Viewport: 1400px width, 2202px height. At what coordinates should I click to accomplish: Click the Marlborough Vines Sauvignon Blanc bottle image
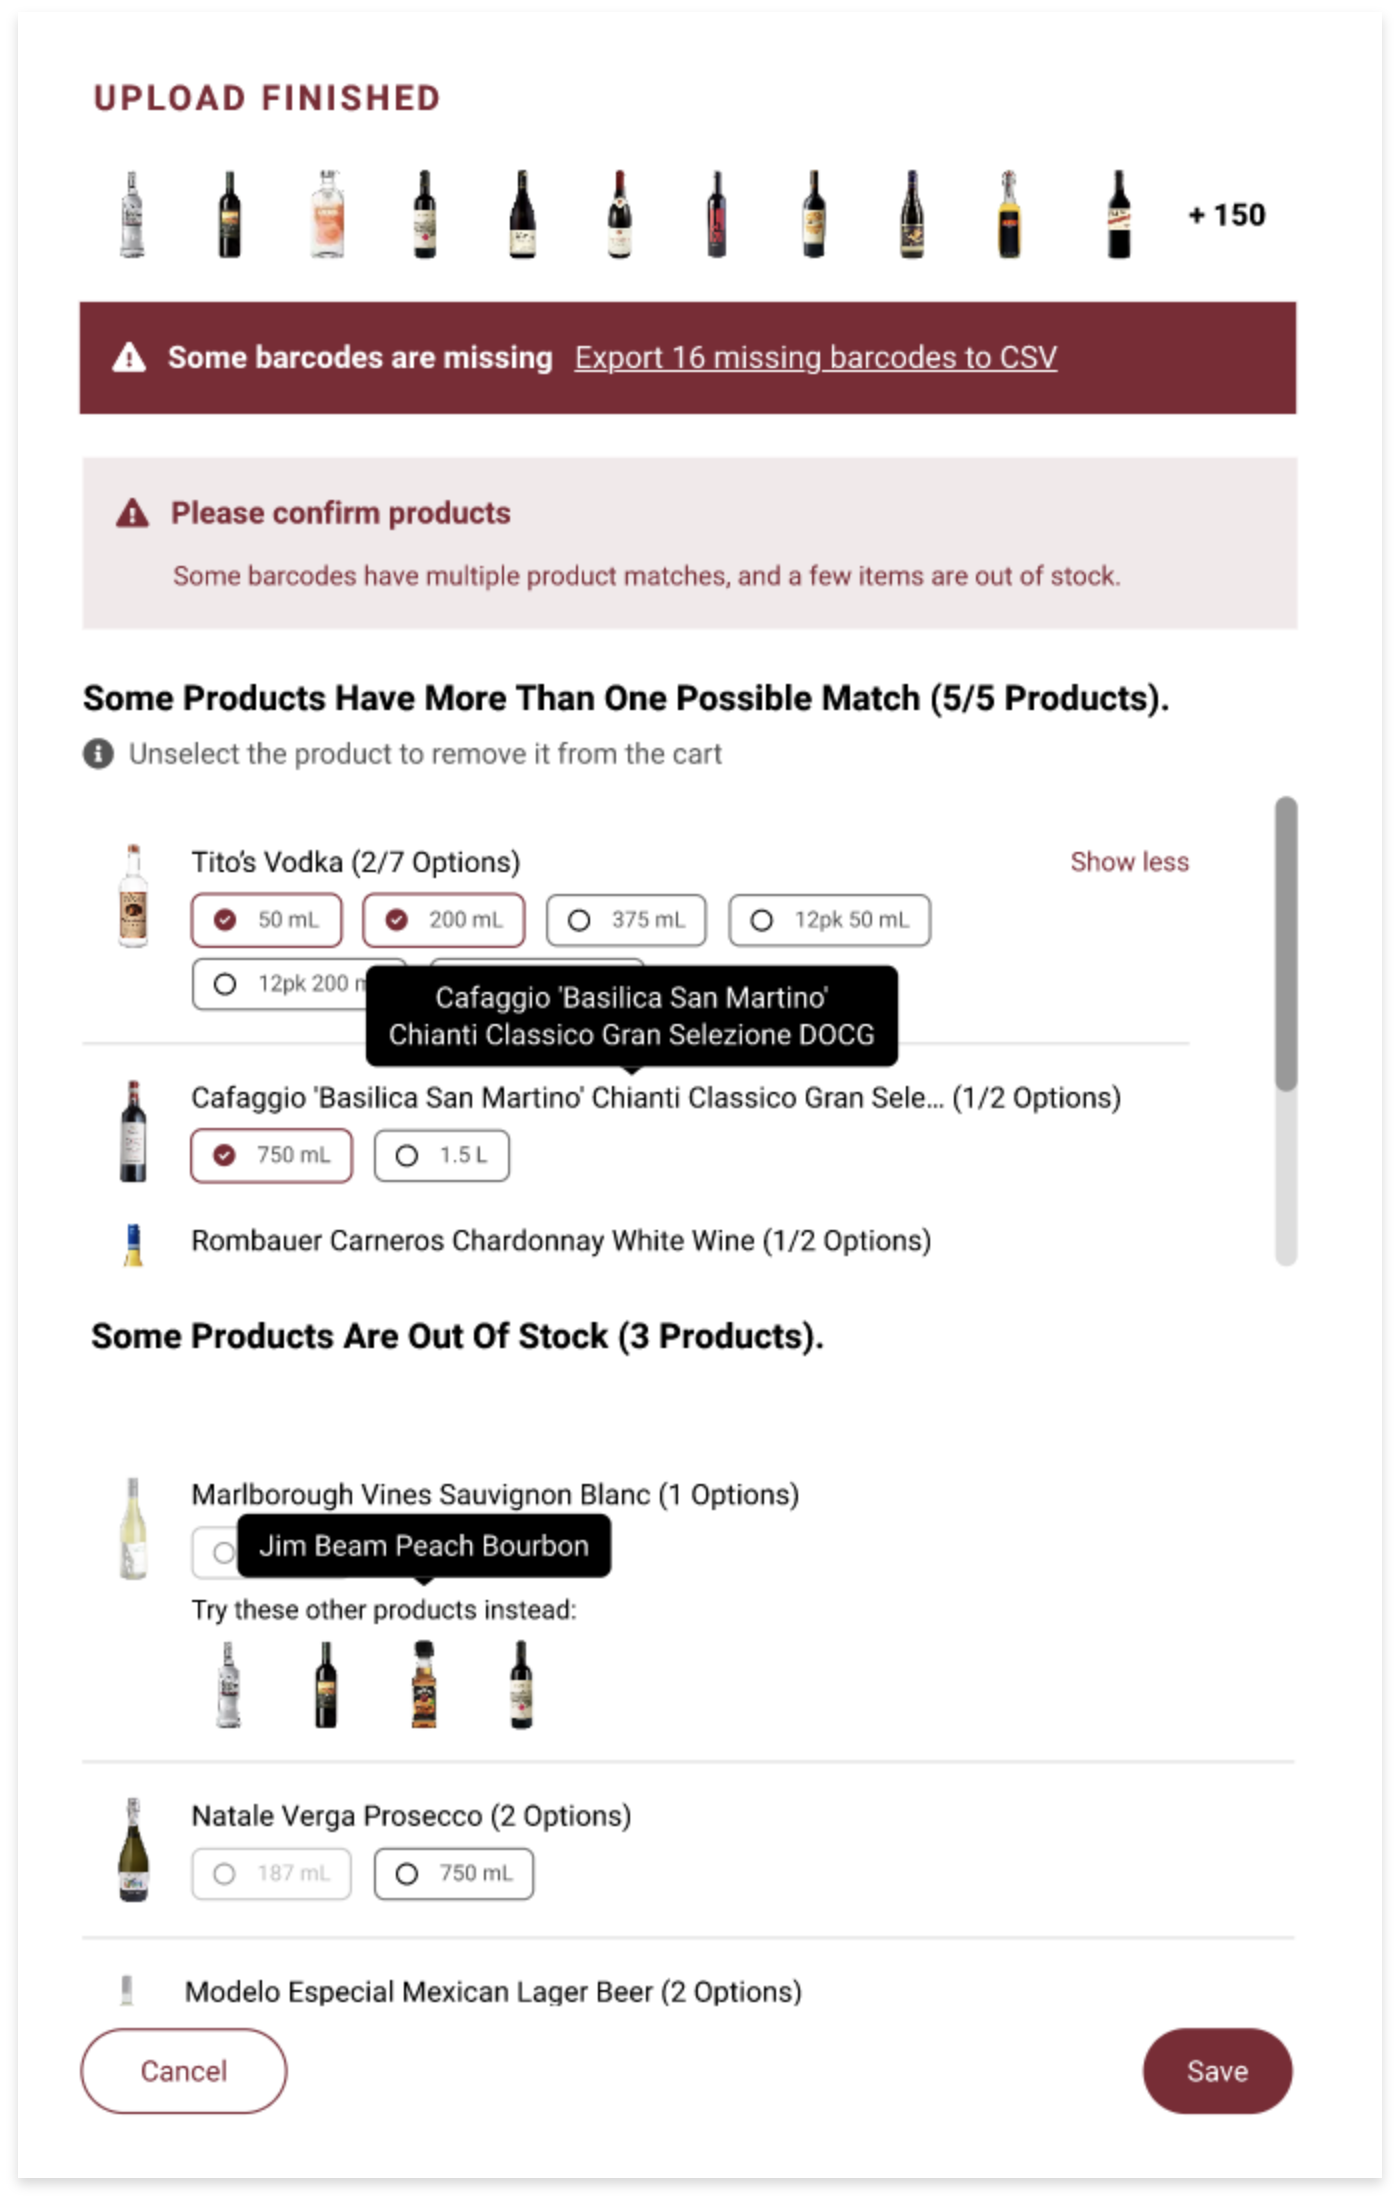point(133,1528)
